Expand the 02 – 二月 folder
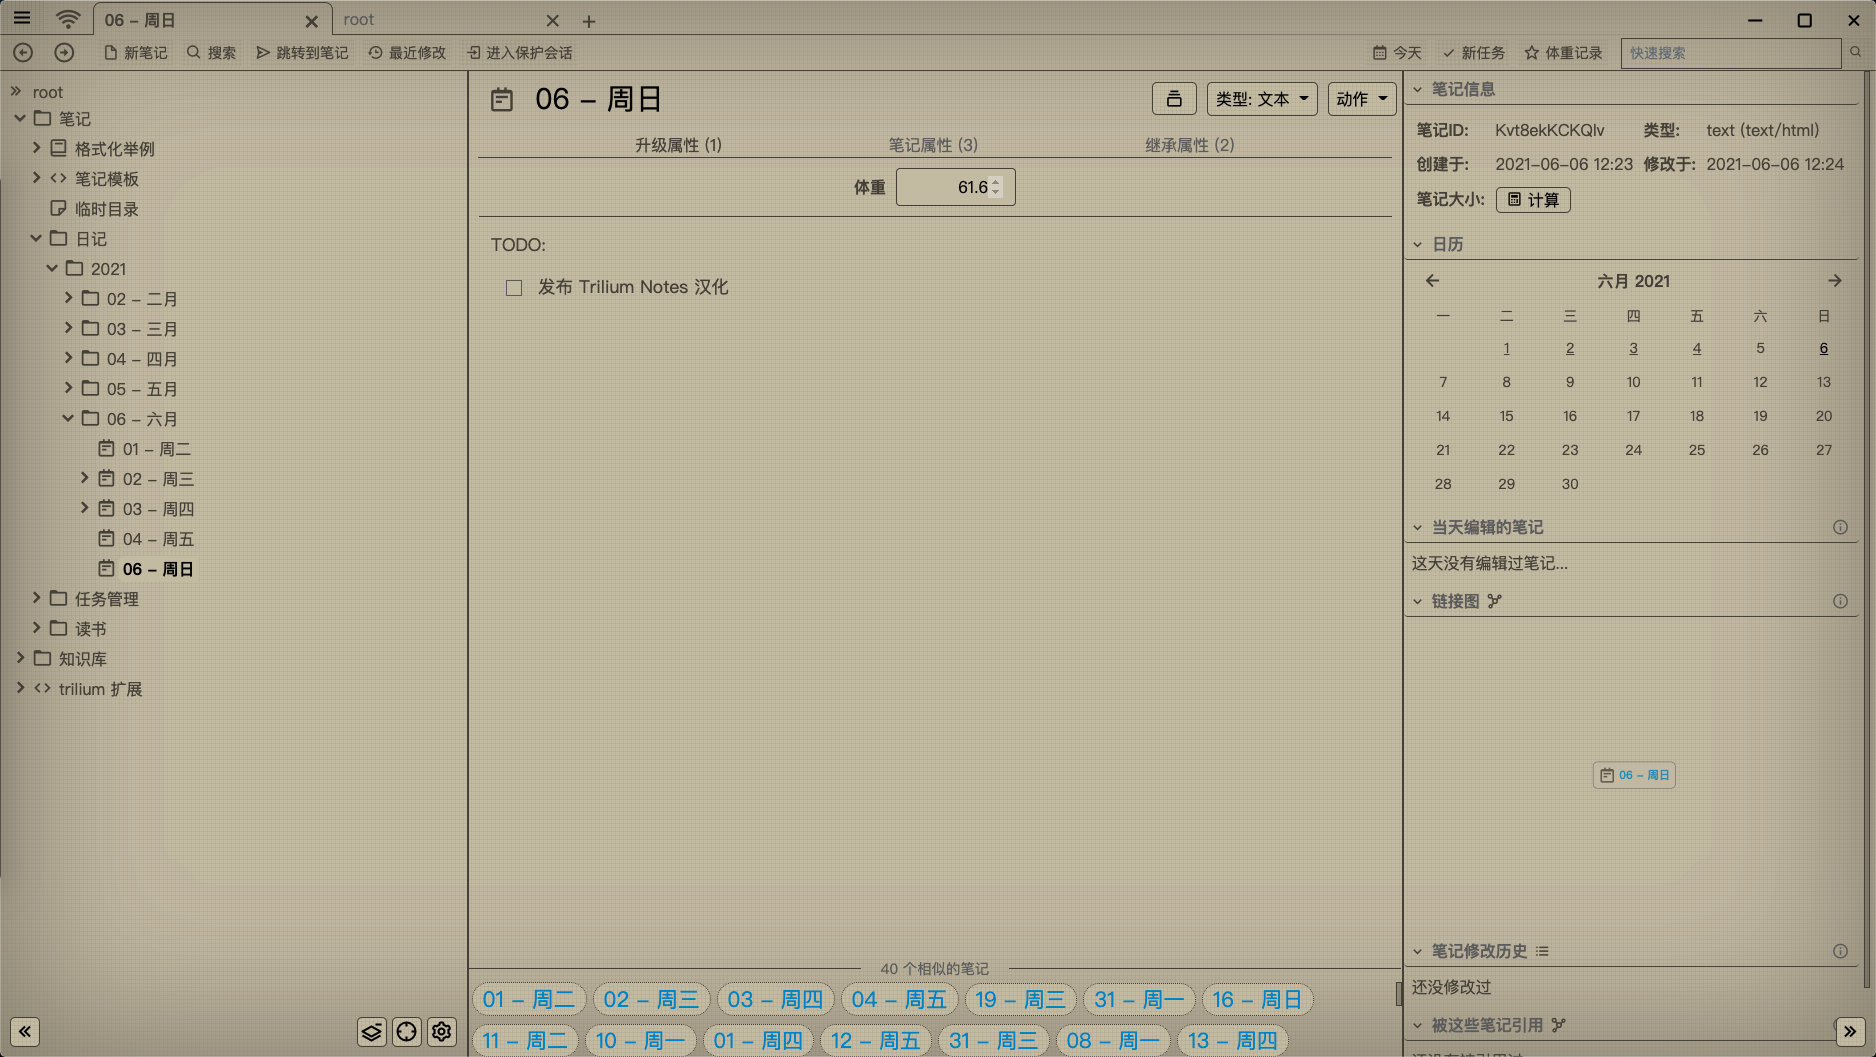Viewport: 1876px width, 1057px height. 68,298
